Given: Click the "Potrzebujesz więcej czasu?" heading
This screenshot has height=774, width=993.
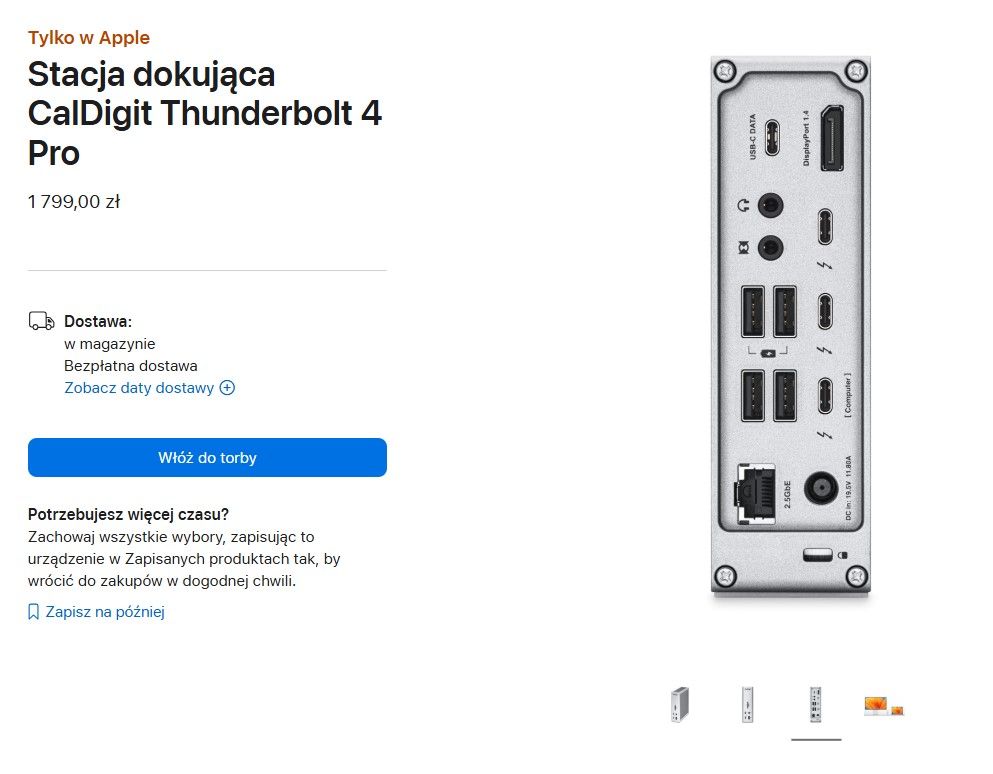Looking at the screenshot, I should [129, 515].
